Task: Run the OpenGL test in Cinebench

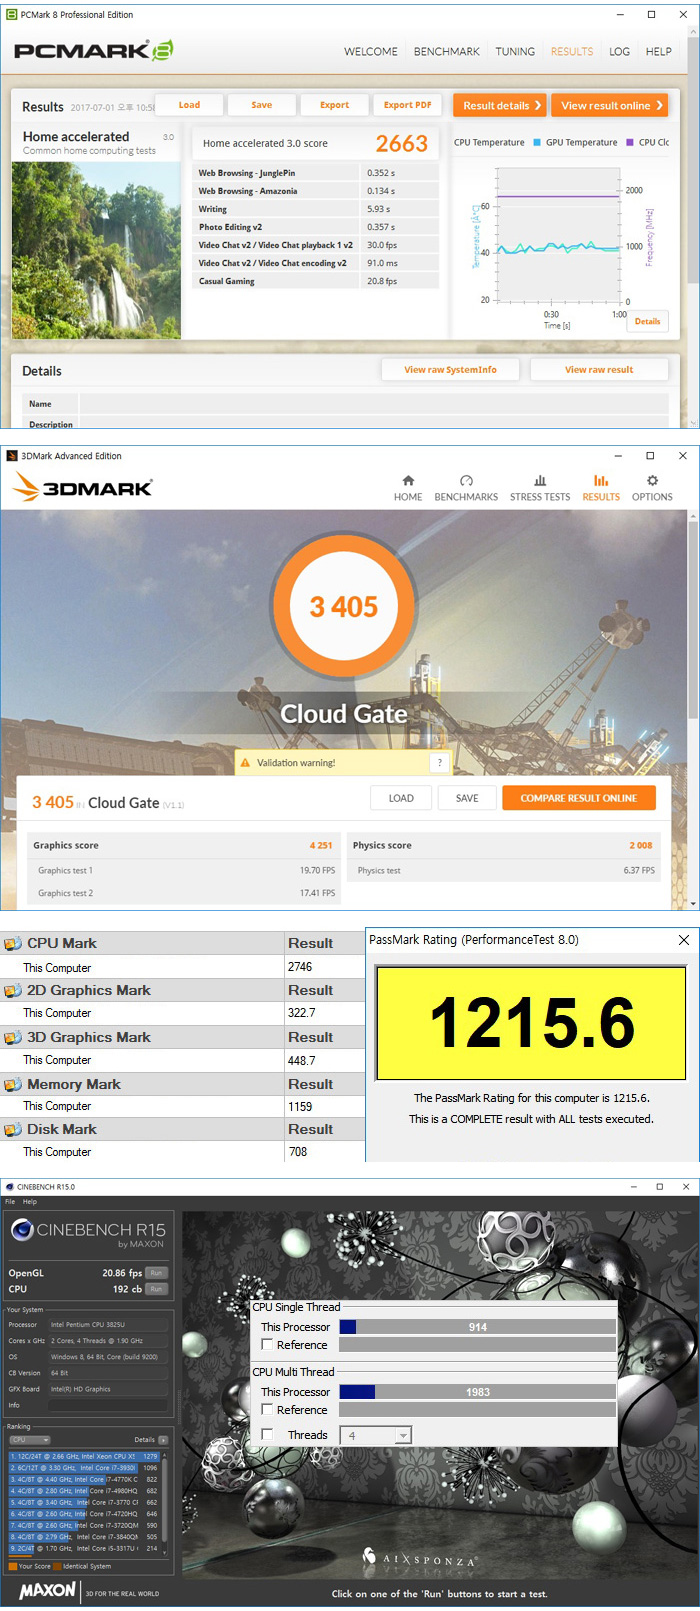Action: (156, 1273)
